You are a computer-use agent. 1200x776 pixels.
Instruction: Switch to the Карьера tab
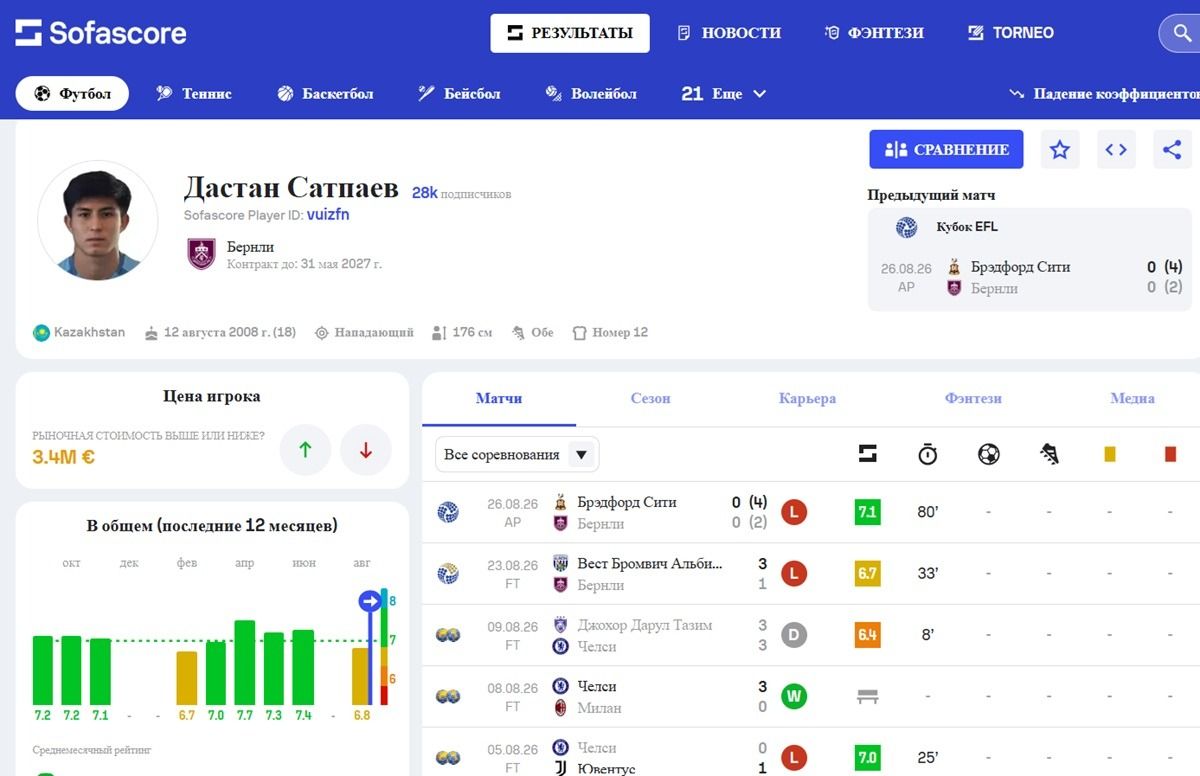(807, 398)
